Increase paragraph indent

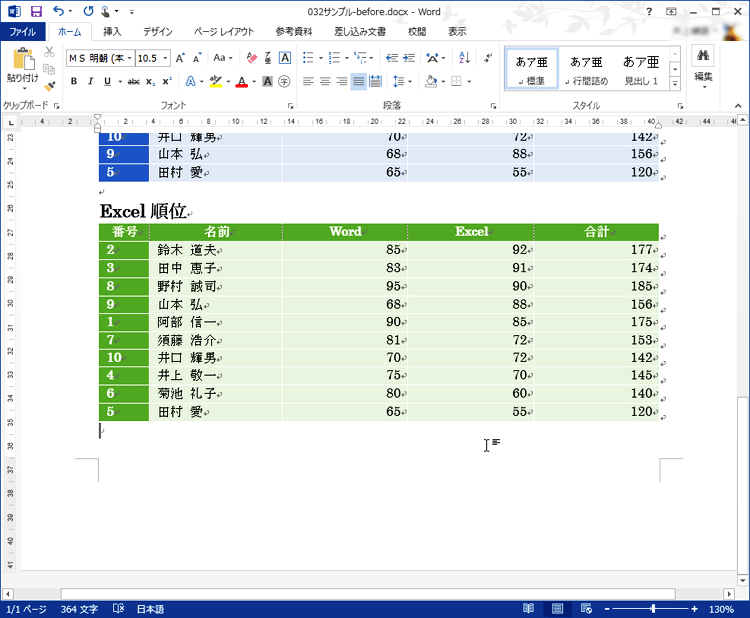[x=409, y=58]
